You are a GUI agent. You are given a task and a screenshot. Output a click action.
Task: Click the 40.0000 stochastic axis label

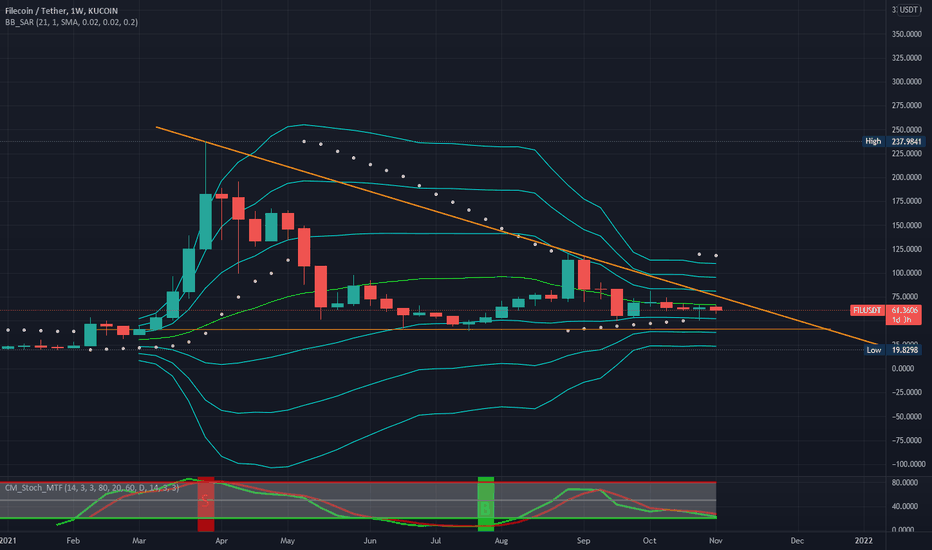906,506
